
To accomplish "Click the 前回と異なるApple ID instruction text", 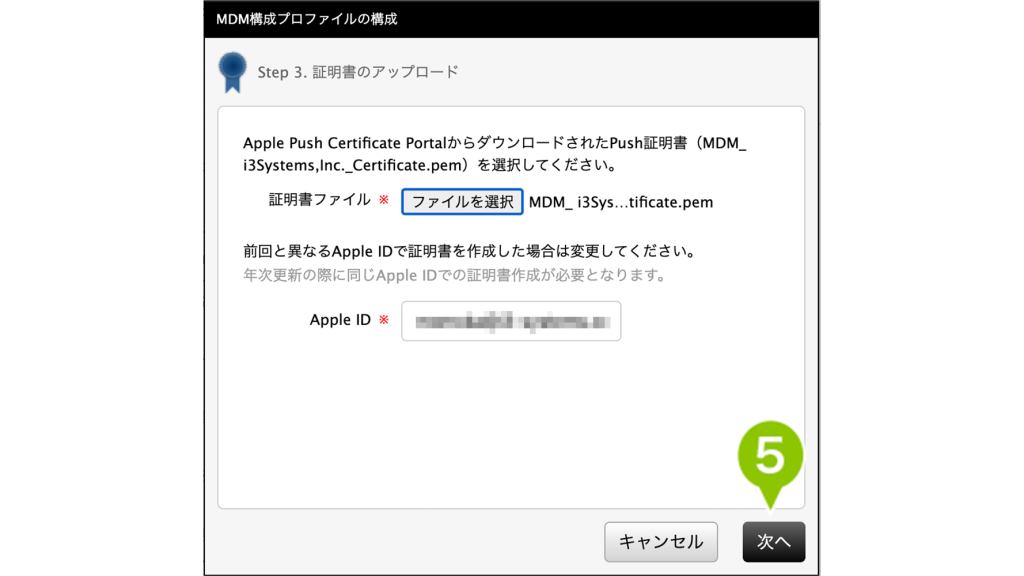I will pyautogui.click(x=470, y=251).
